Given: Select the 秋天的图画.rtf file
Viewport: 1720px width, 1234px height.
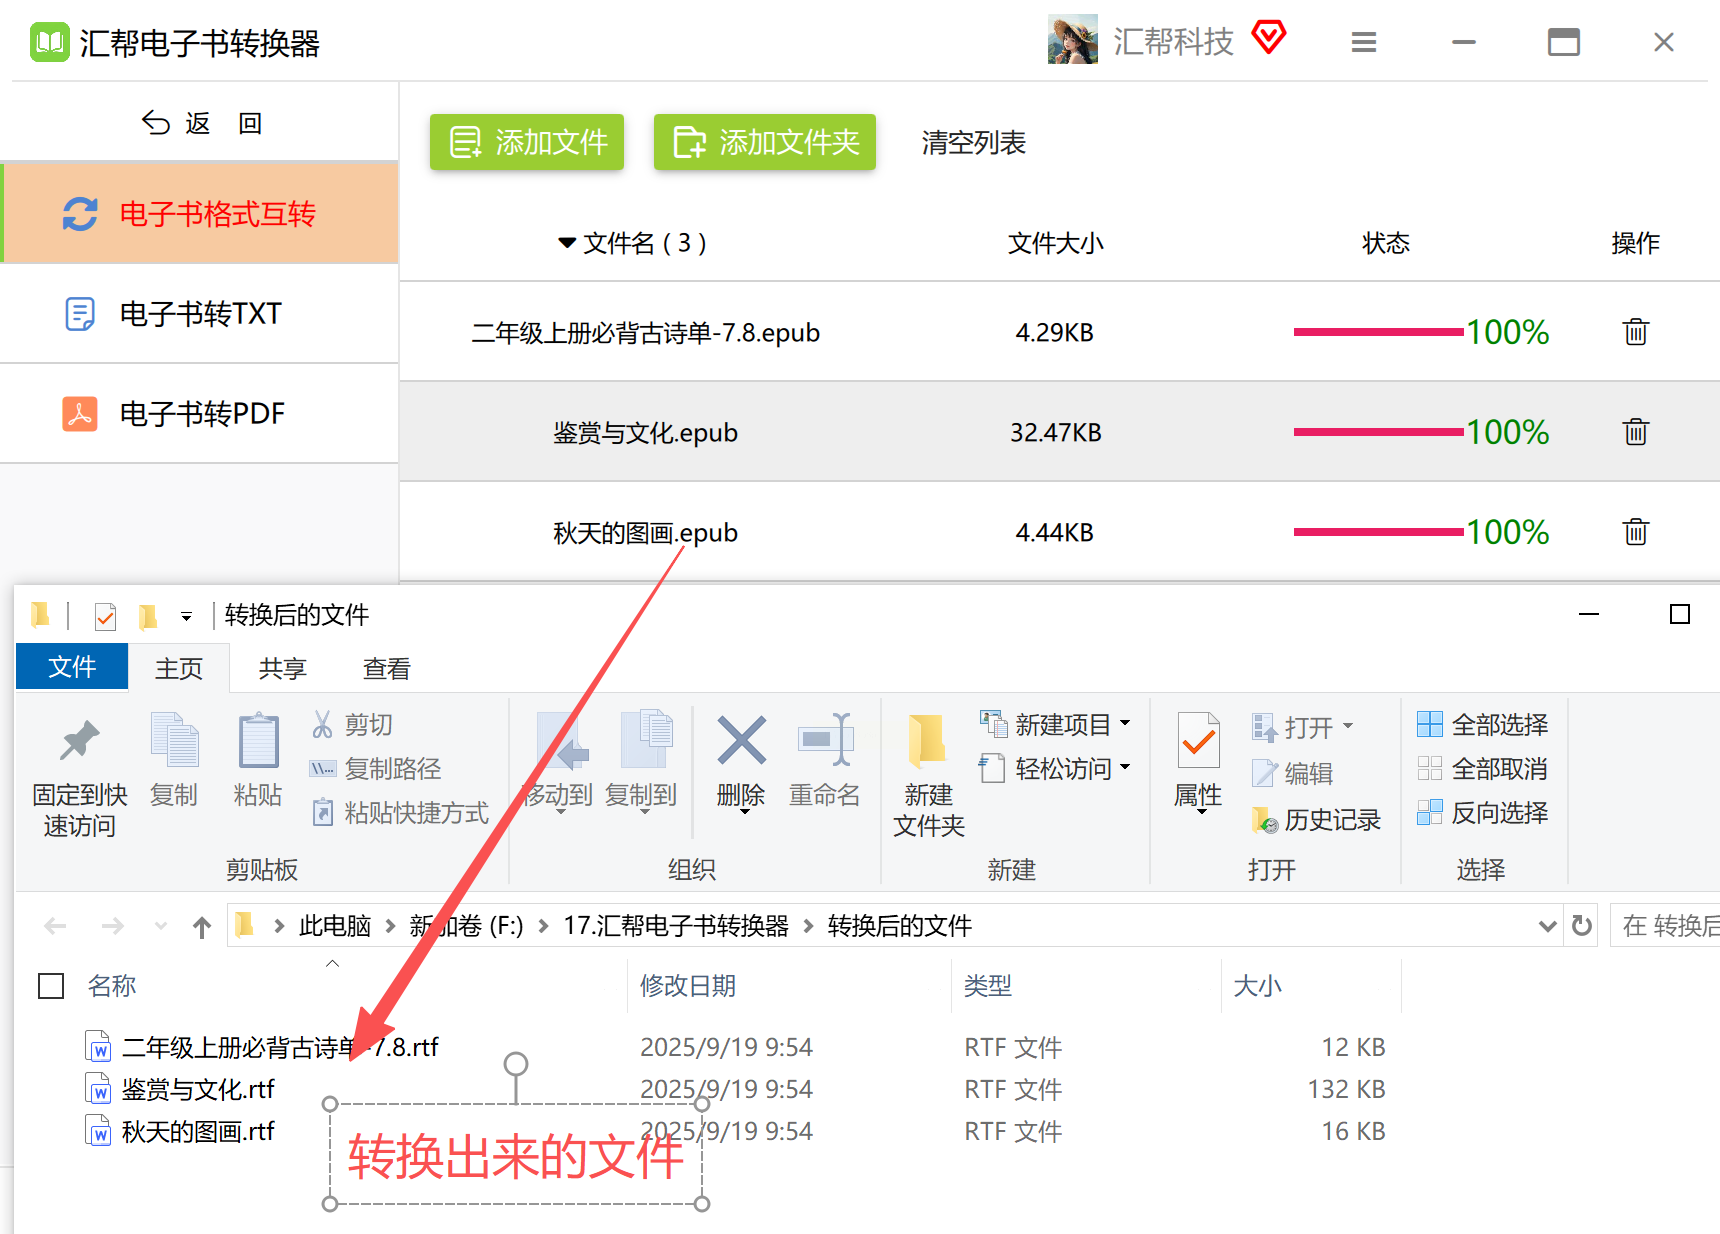Looking at the screenshot, I should point(198,1131).
